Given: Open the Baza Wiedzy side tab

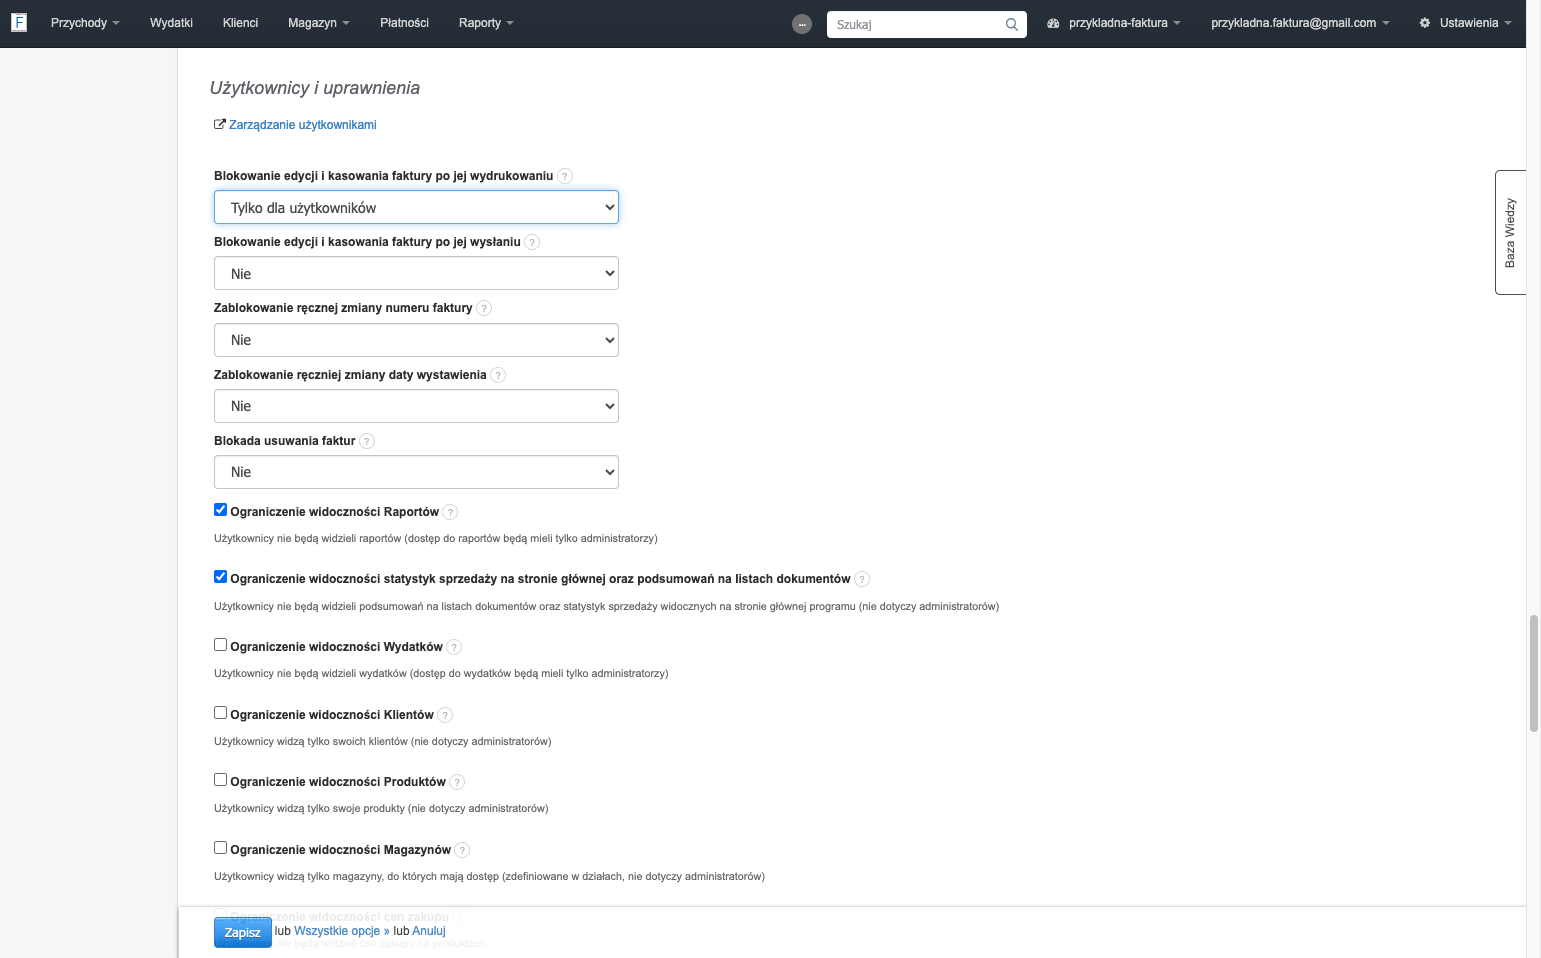Looking at the screenshot, I should pyautogui.click(x=1510, y=232).
